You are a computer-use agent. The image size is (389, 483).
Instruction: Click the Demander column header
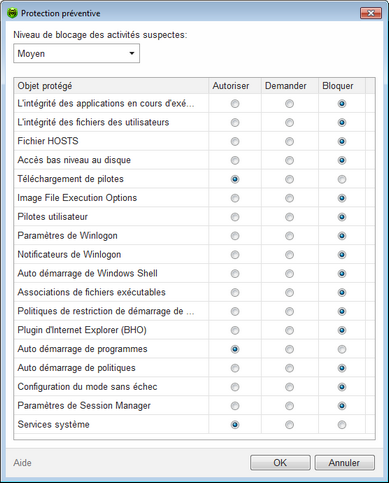pyautogui.click(x=290, y=86)
